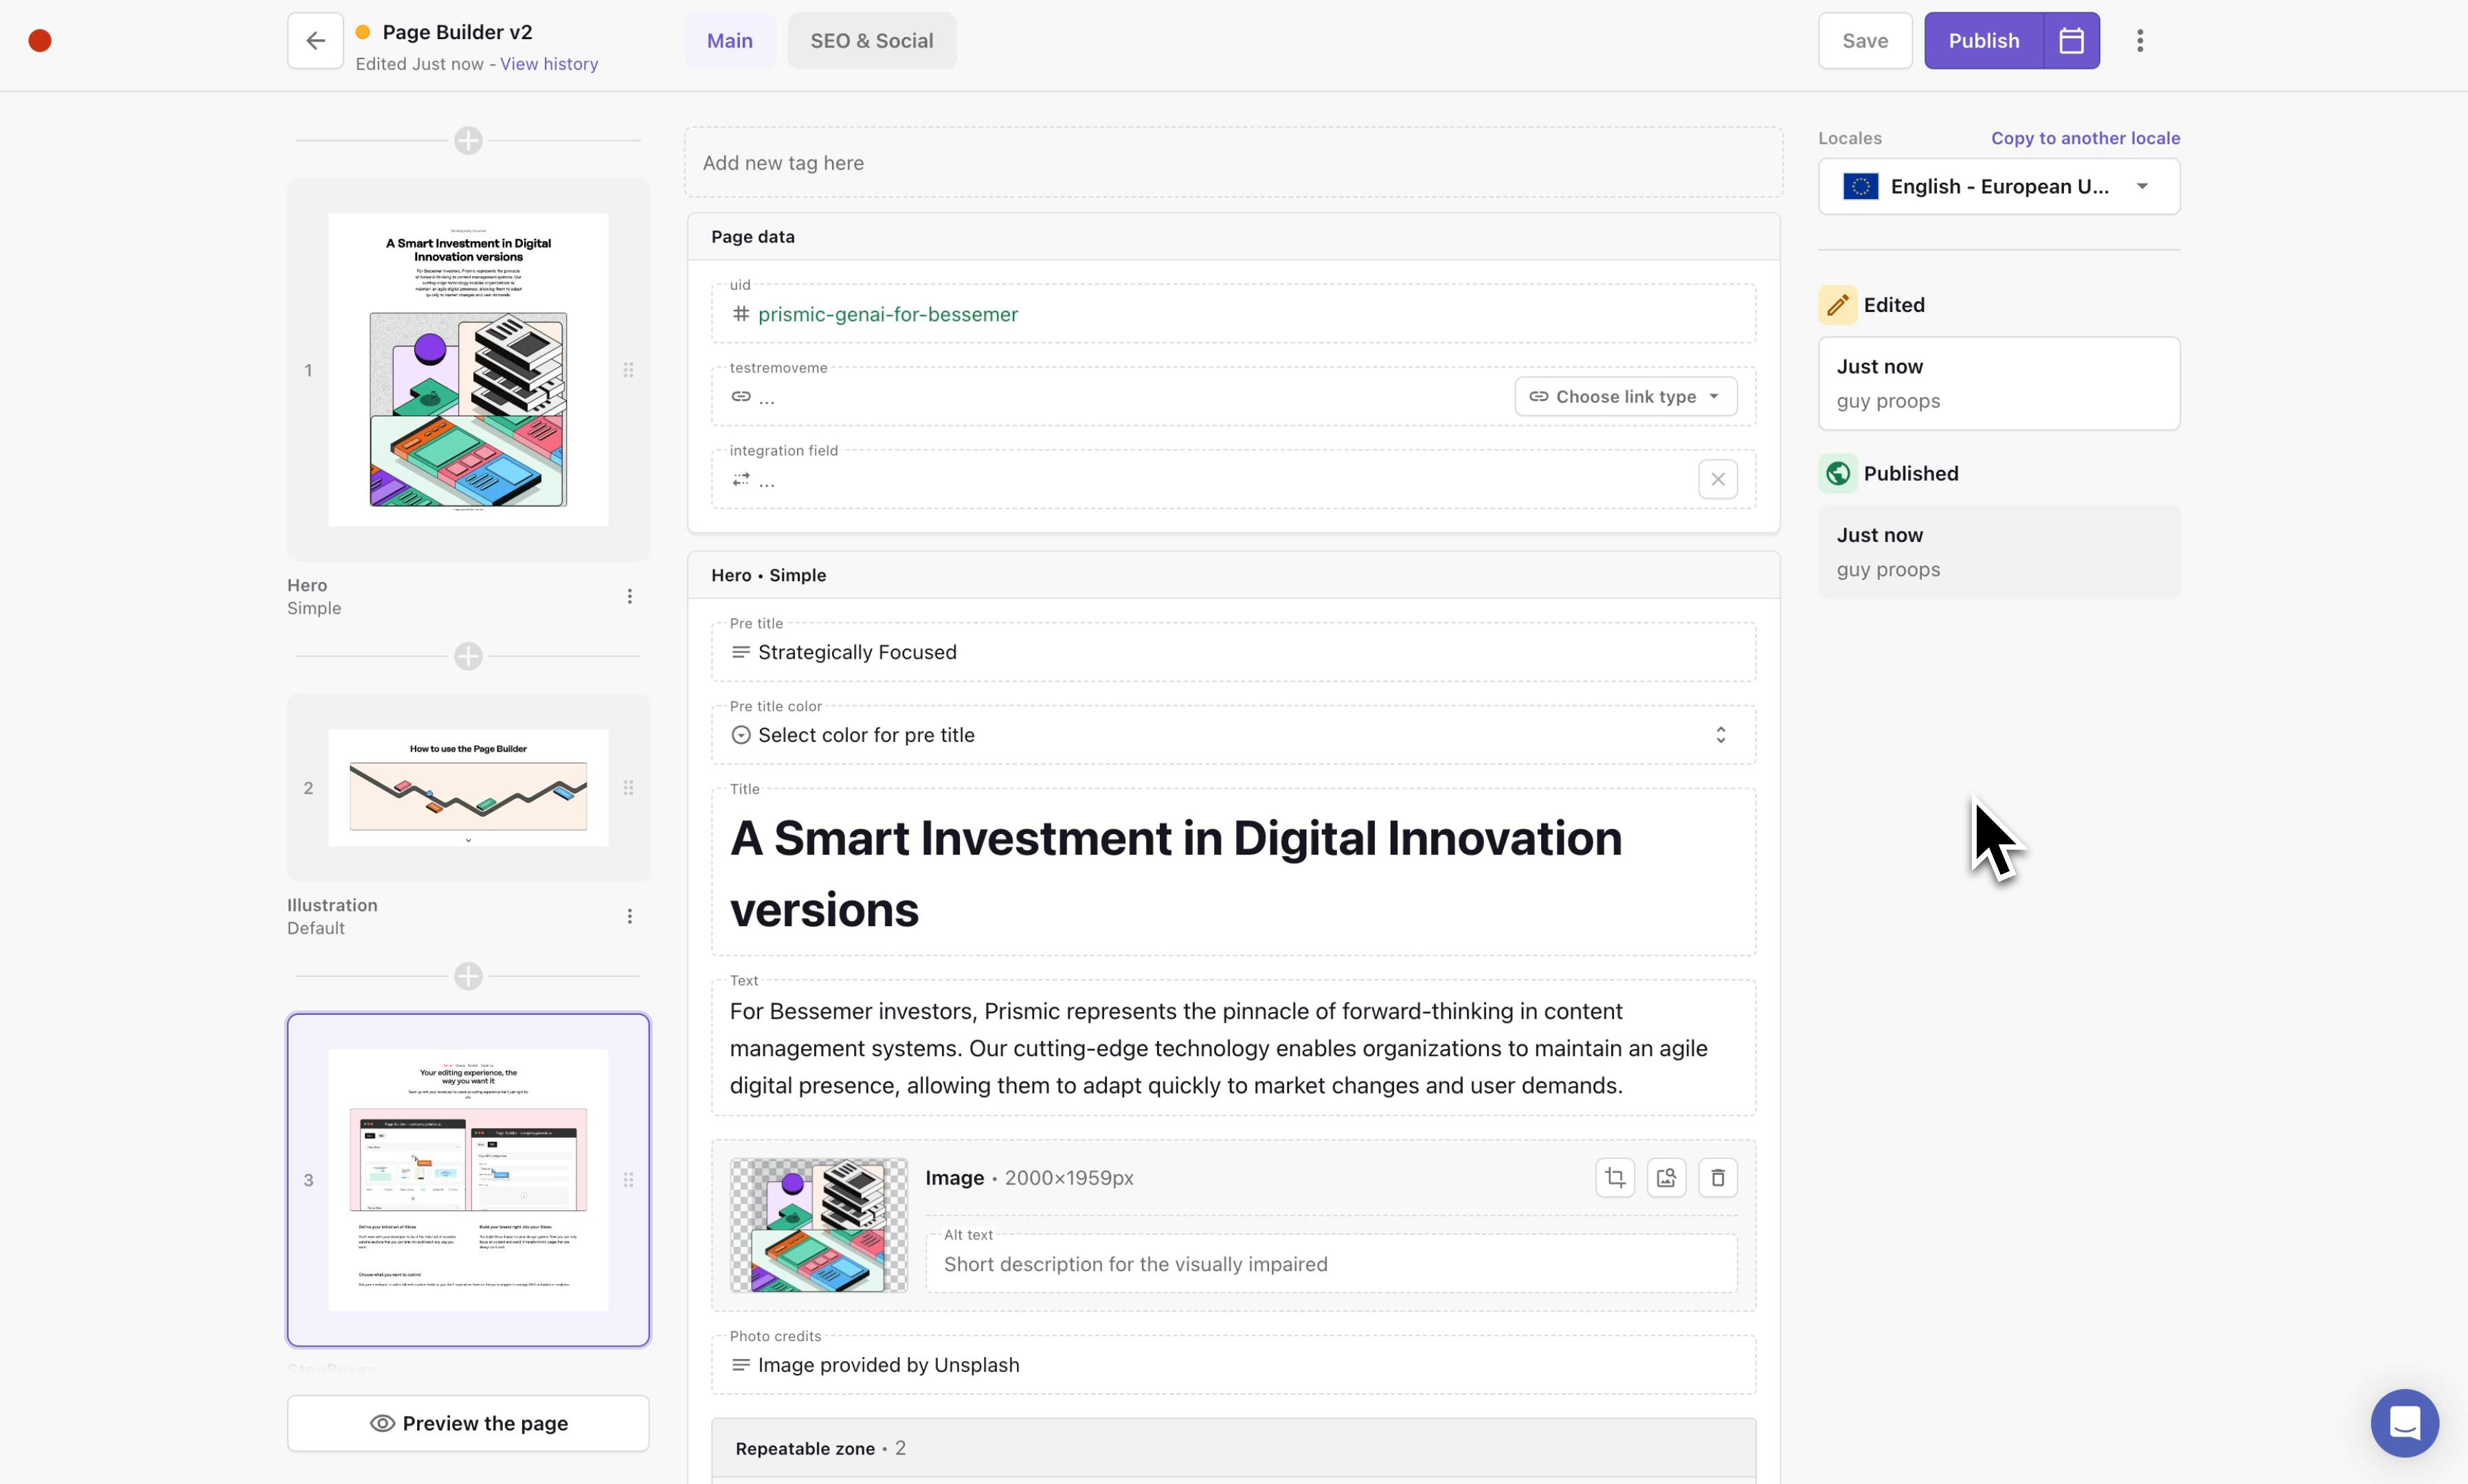Viewport: 2468px width, 1484px height.
Task: Click the crop image icon
Action: click(1615, 1178)
